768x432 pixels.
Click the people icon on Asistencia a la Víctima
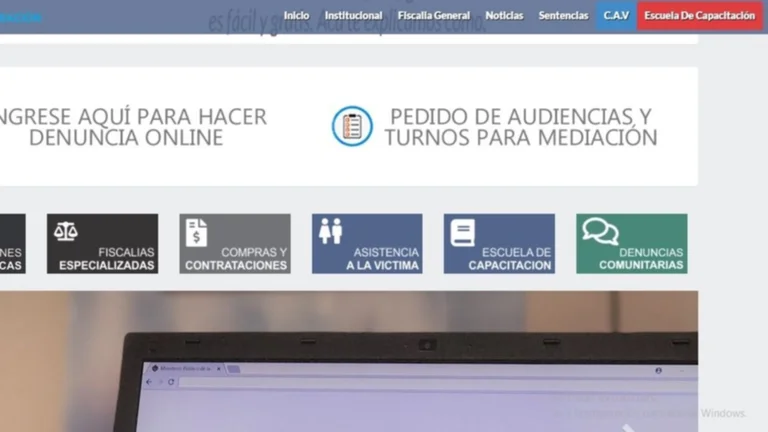coord(330,231)
